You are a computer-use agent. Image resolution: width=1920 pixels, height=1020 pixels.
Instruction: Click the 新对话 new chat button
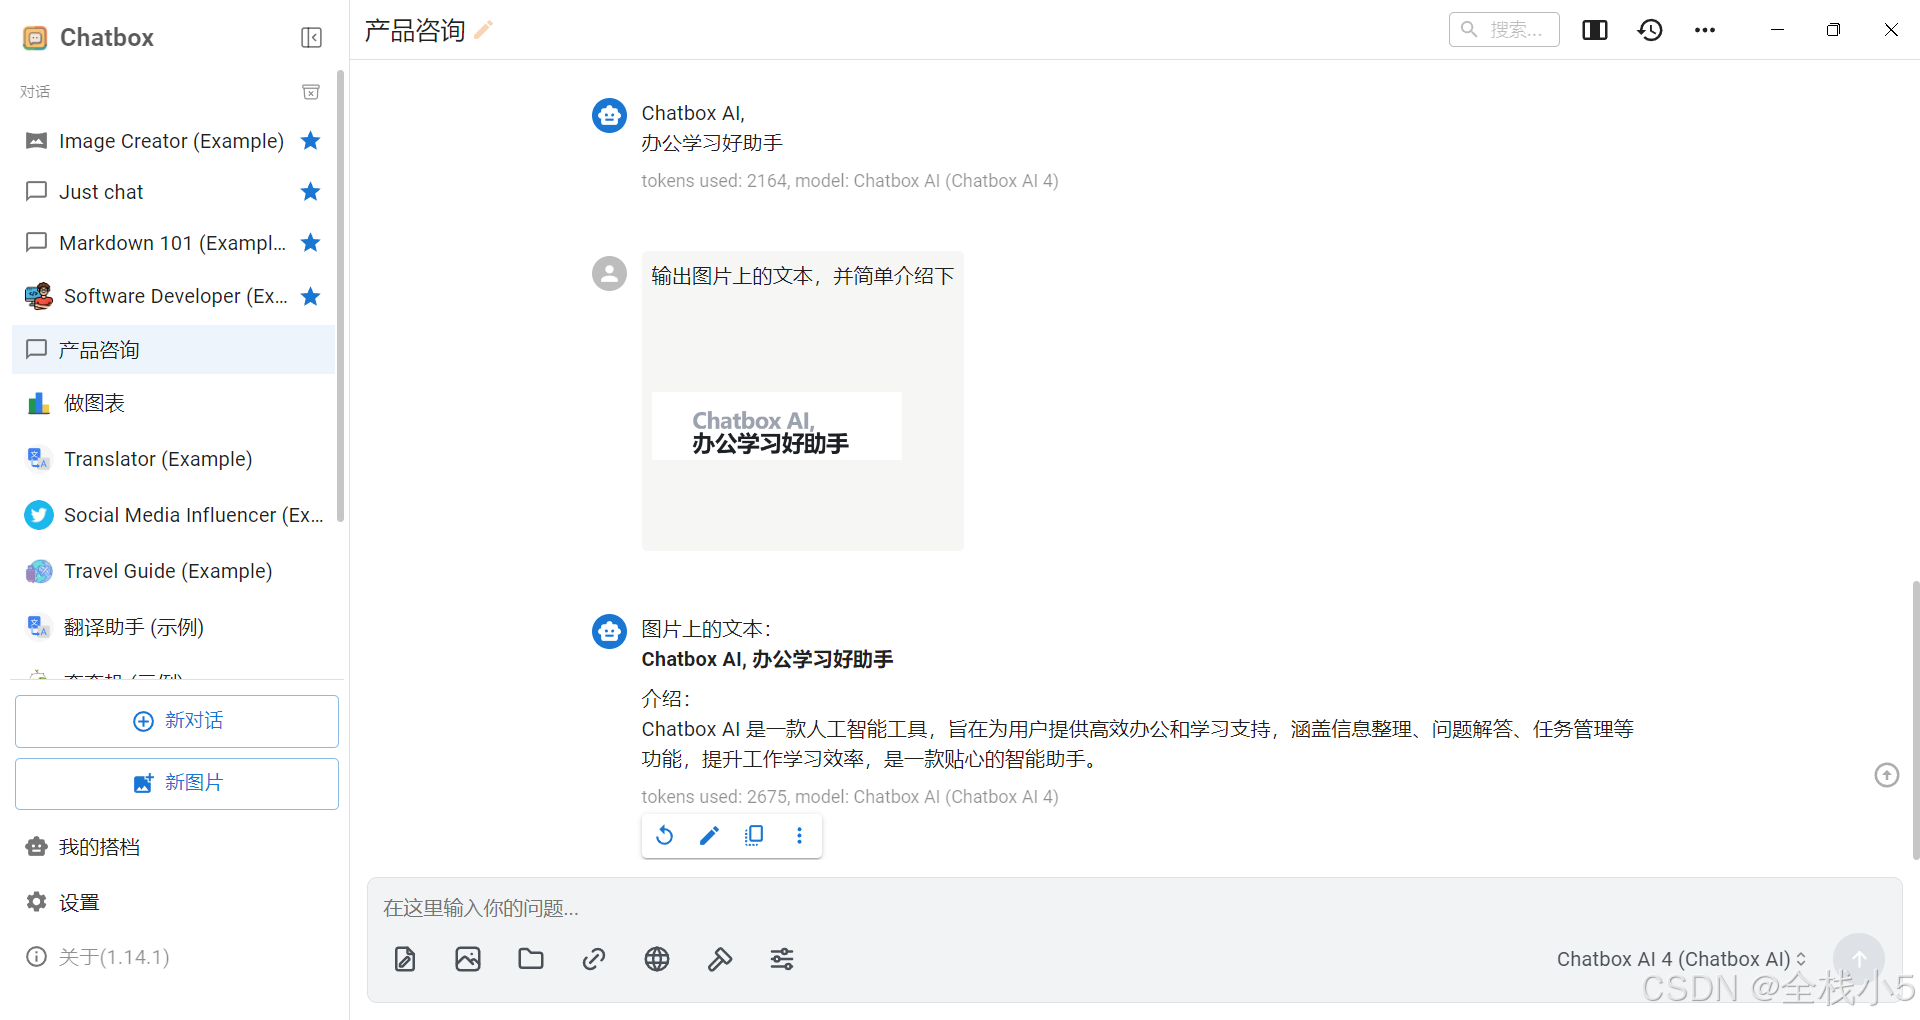click(177, 721)
